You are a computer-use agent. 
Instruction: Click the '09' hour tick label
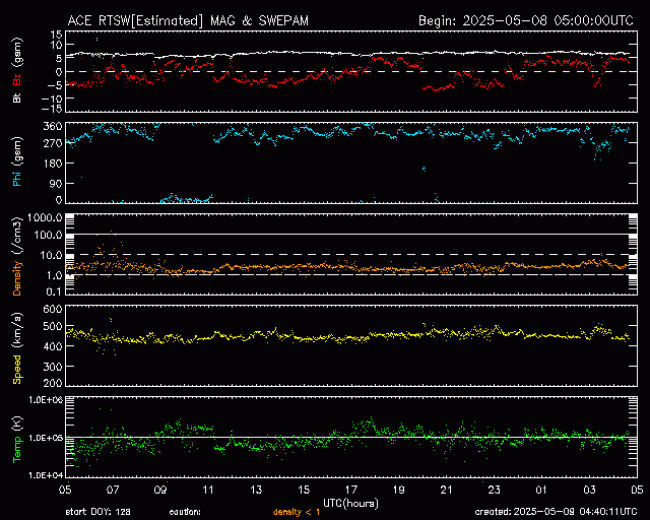tap(160, 490)
